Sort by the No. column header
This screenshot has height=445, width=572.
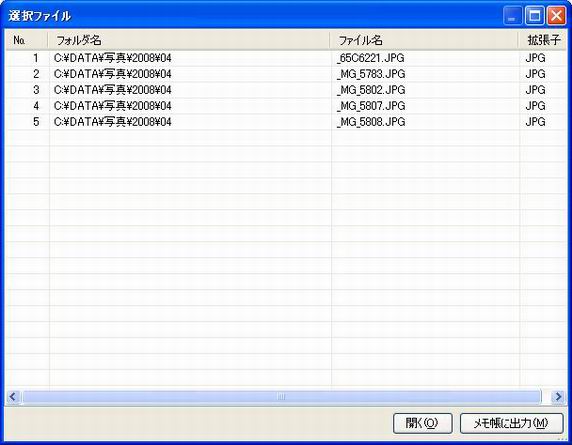[27, 40]
